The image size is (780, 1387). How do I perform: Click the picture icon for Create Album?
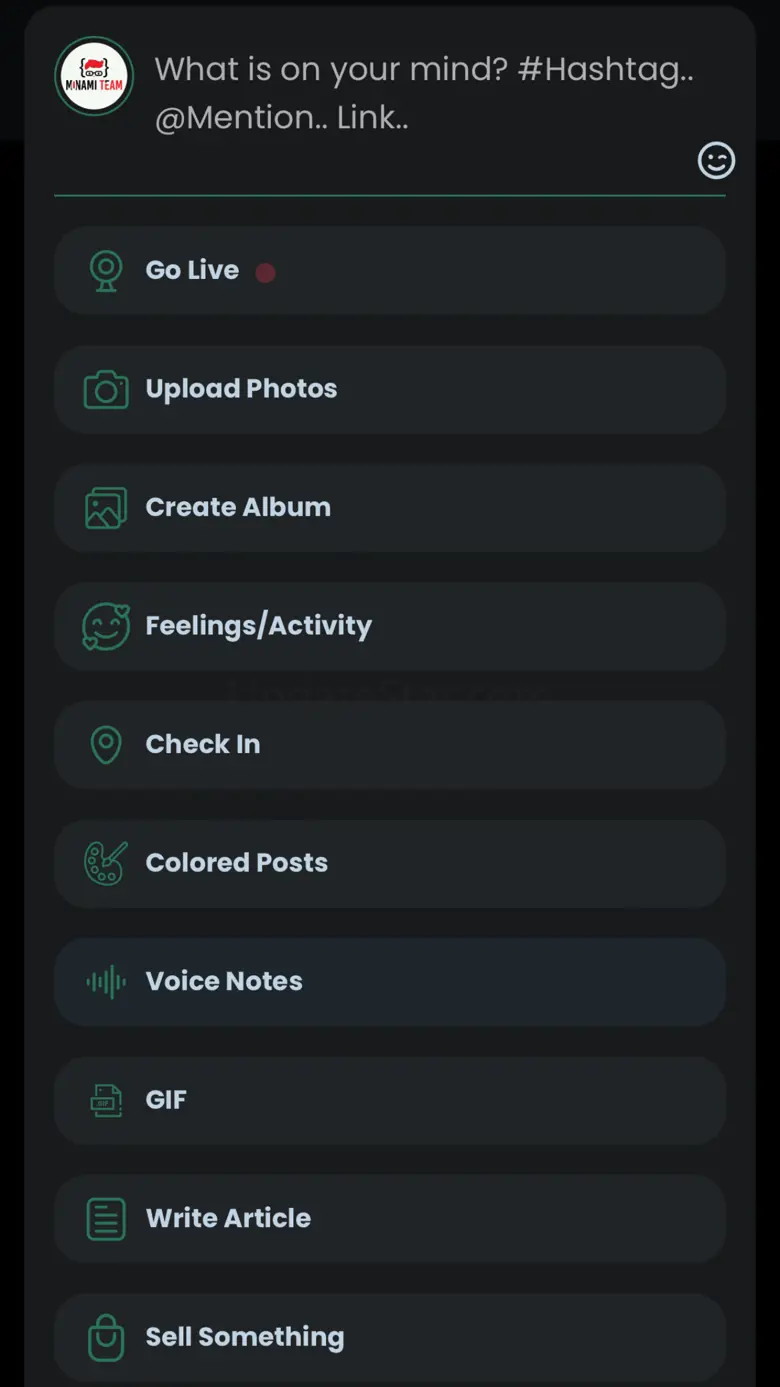(106, 508)
